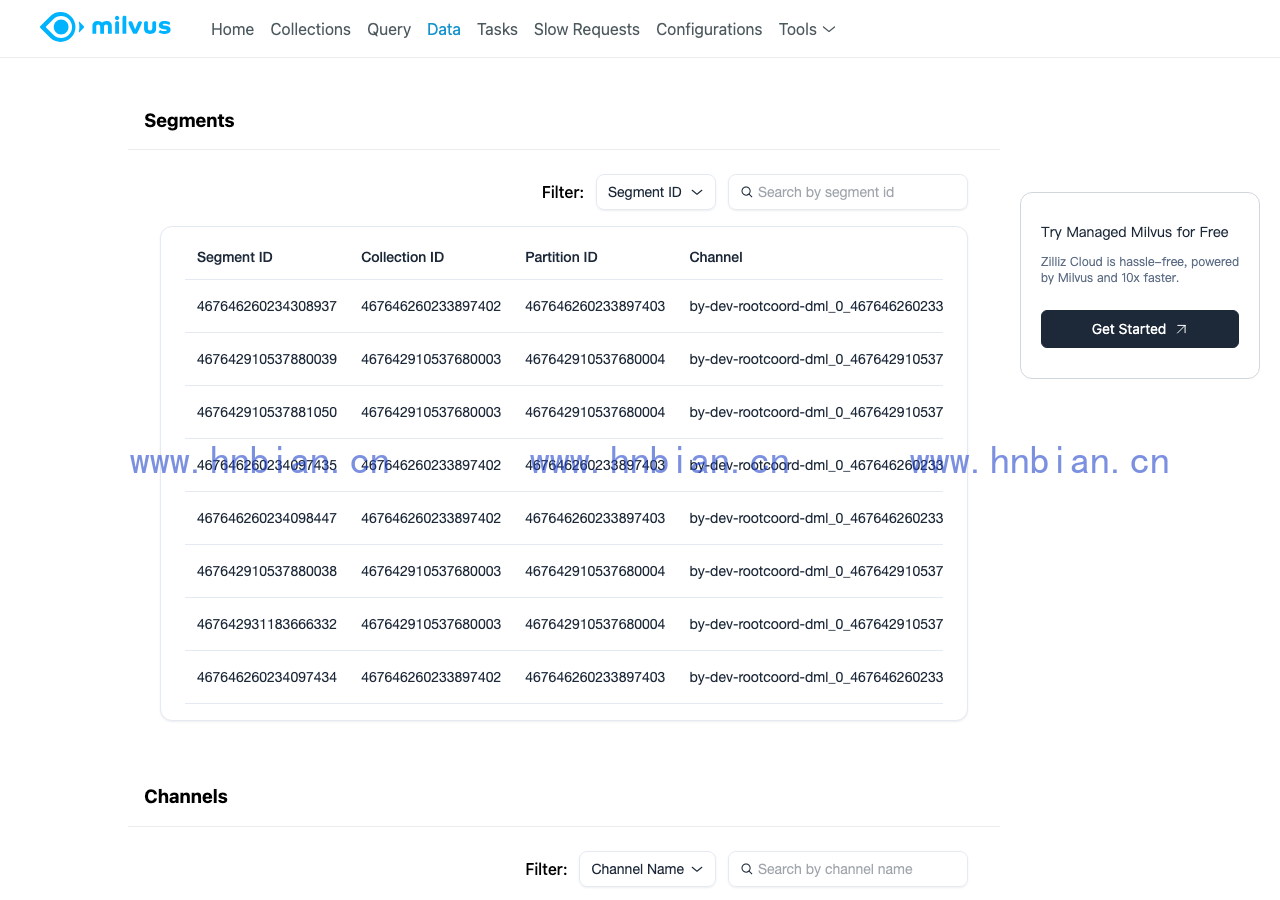Focus the Search by segment id field

(x=848, y=192)
